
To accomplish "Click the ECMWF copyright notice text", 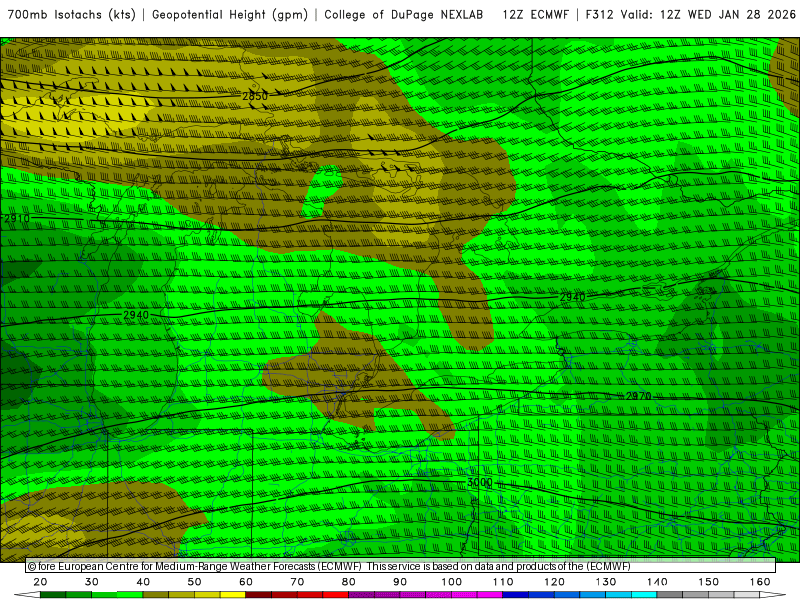I will pyautogui.click(x=329, y=566).
